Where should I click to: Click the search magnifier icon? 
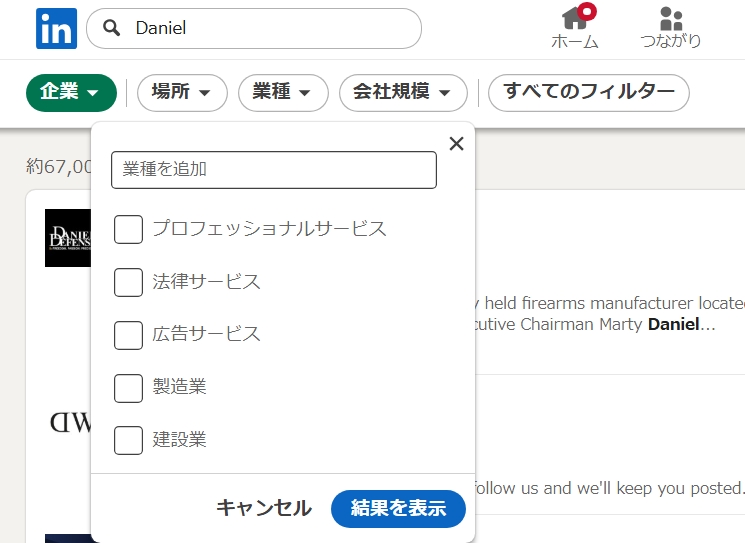(112, 29)
